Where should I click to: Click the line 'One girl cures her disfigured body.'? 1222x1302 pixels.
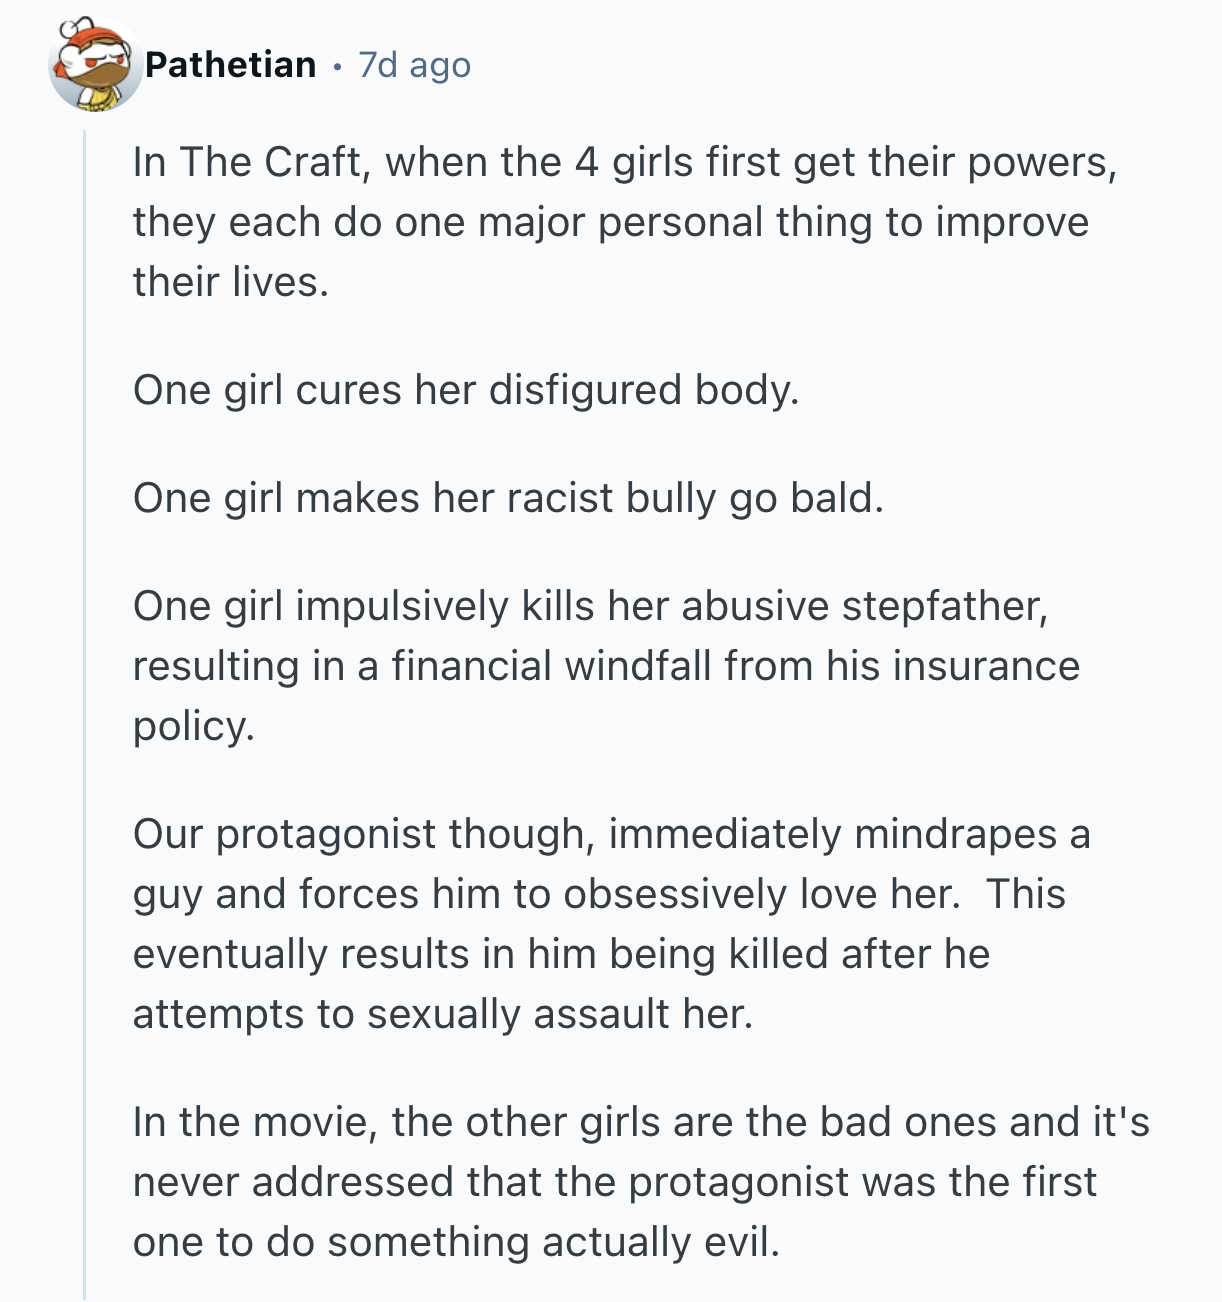coord(466,390)
